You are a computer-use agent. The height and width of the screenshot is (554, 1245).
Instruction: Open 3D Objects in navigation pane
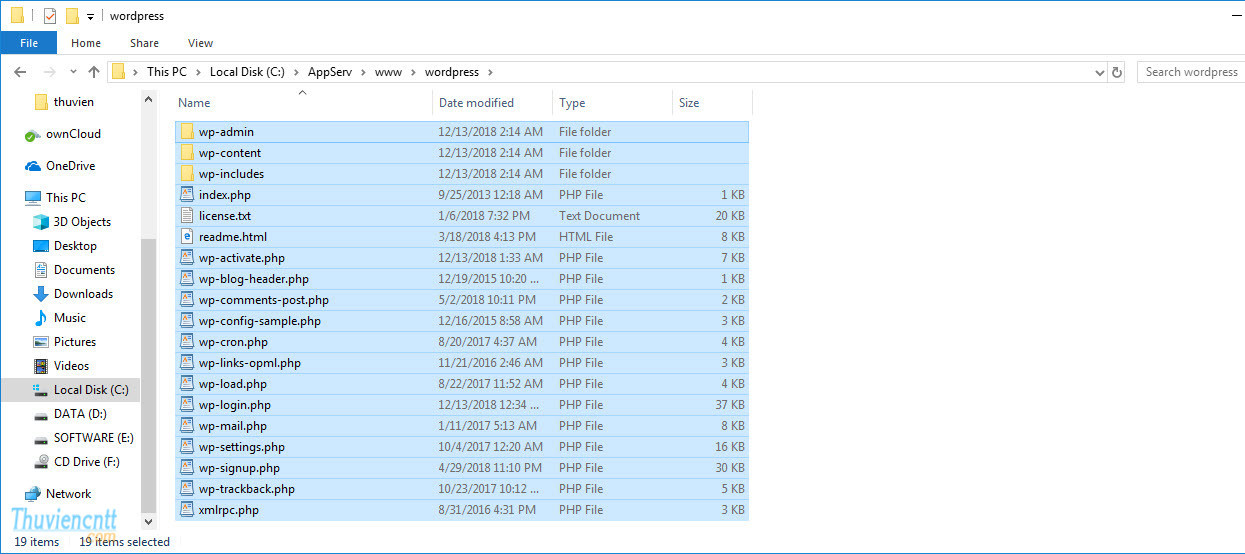point(82,222)
